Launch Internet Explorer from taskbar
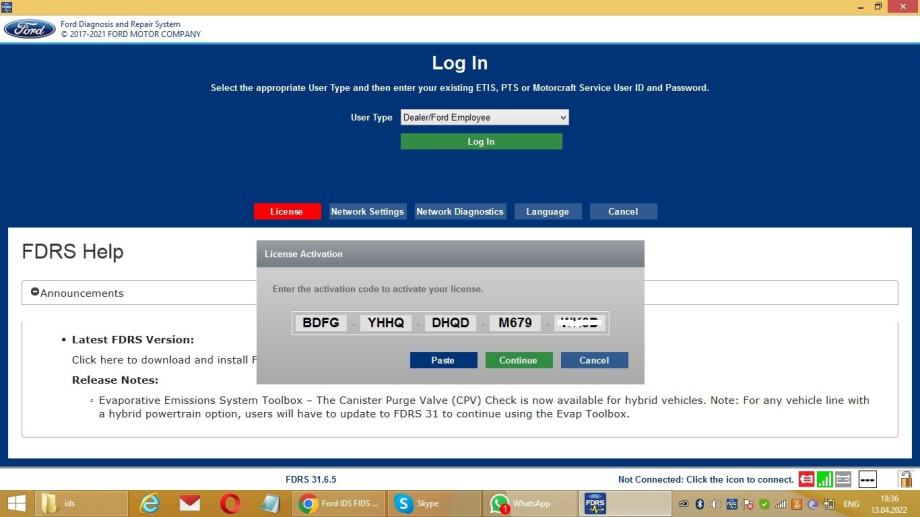 pyautogui.click(x=150, y=504)
